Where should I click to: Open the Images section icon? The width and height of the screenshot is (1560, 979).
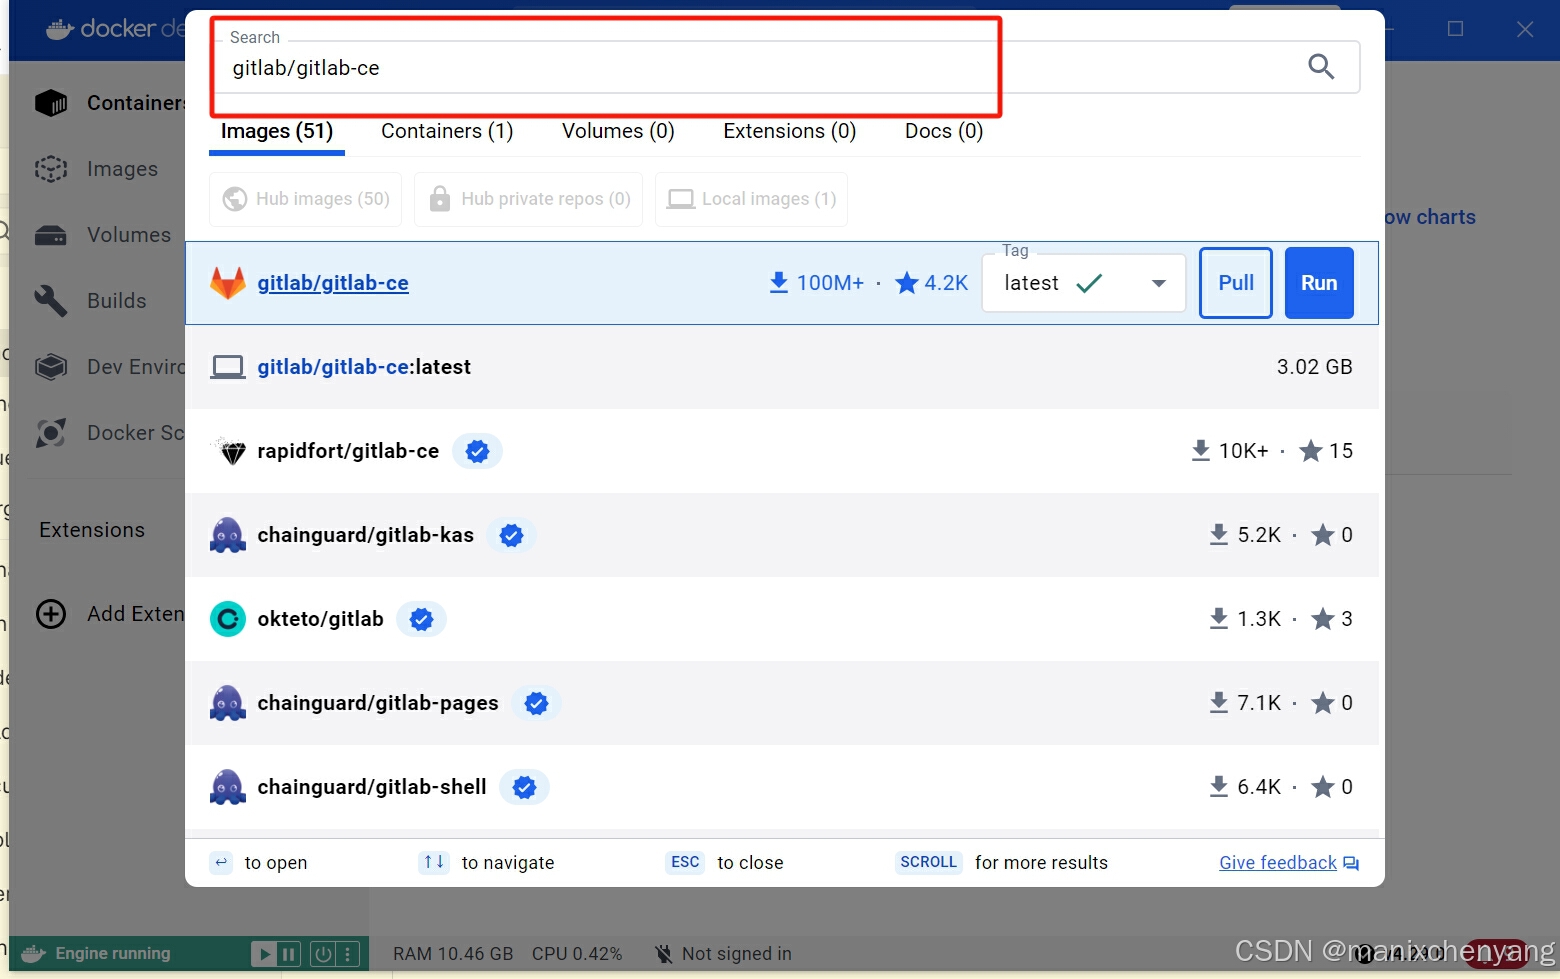click(x=51, y=169)
